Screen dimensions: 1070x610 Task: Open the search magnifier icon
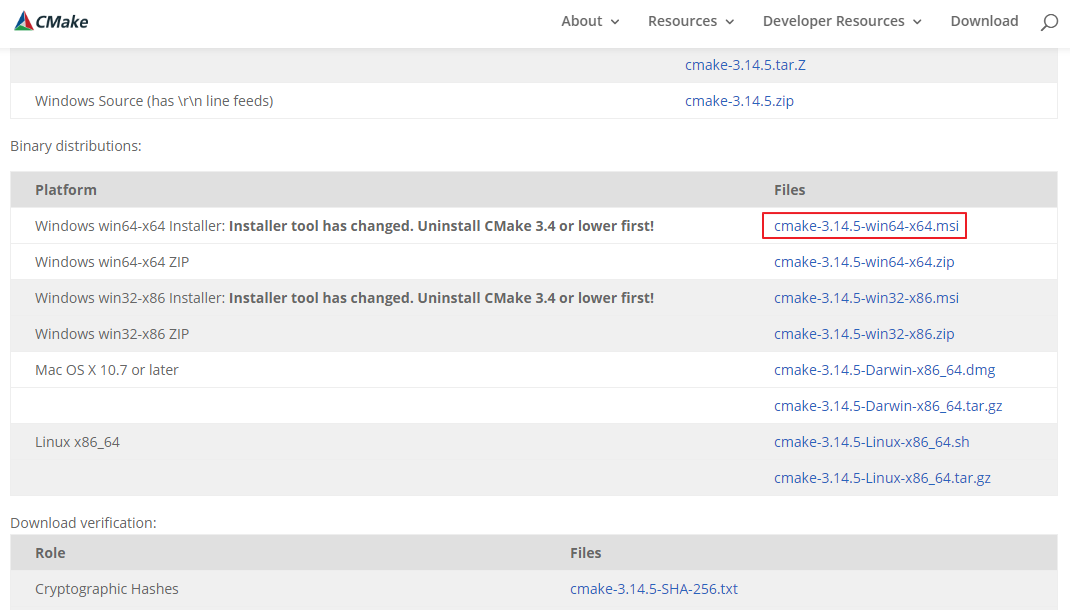click(1049, 23)
